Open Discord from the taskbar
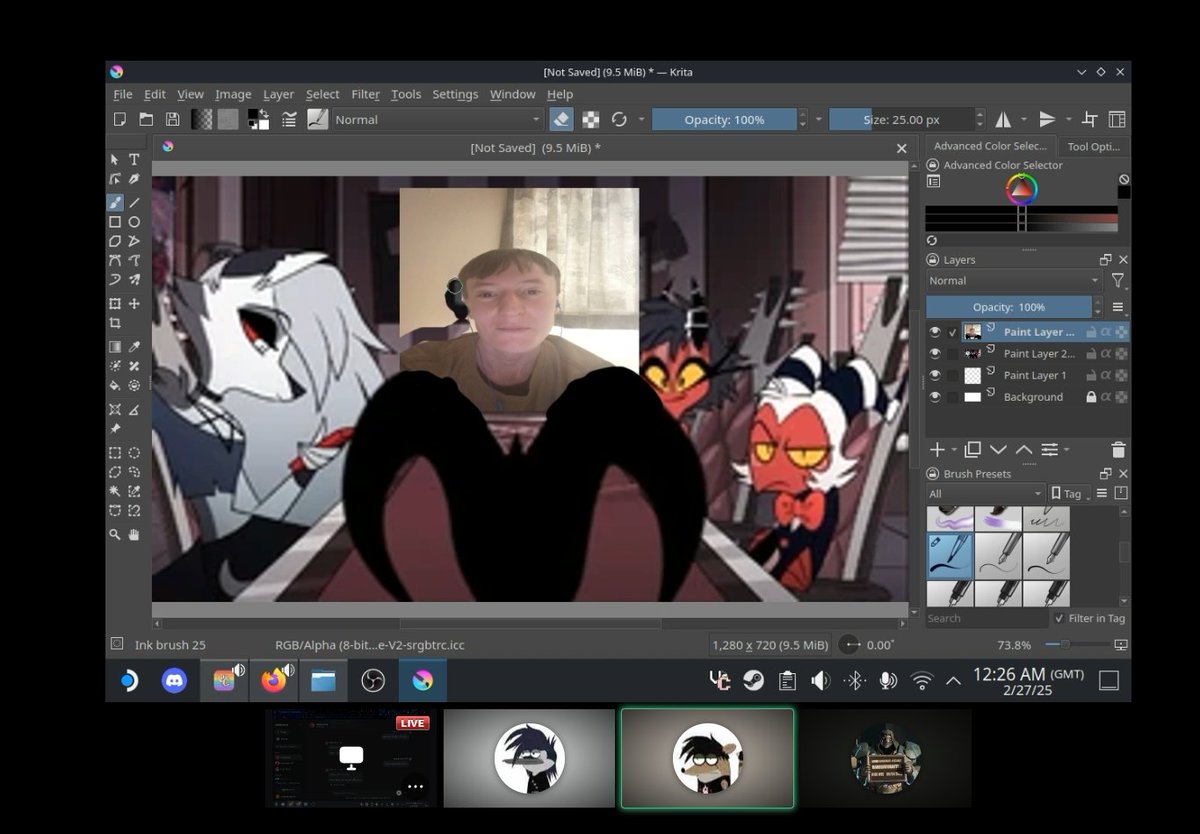The image size is (1200, 834). (174, 681)
